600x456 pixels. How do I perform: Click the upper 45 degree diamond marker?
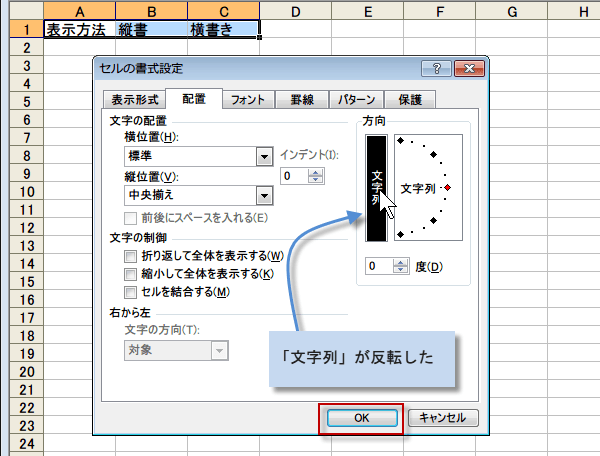(433, 155)
